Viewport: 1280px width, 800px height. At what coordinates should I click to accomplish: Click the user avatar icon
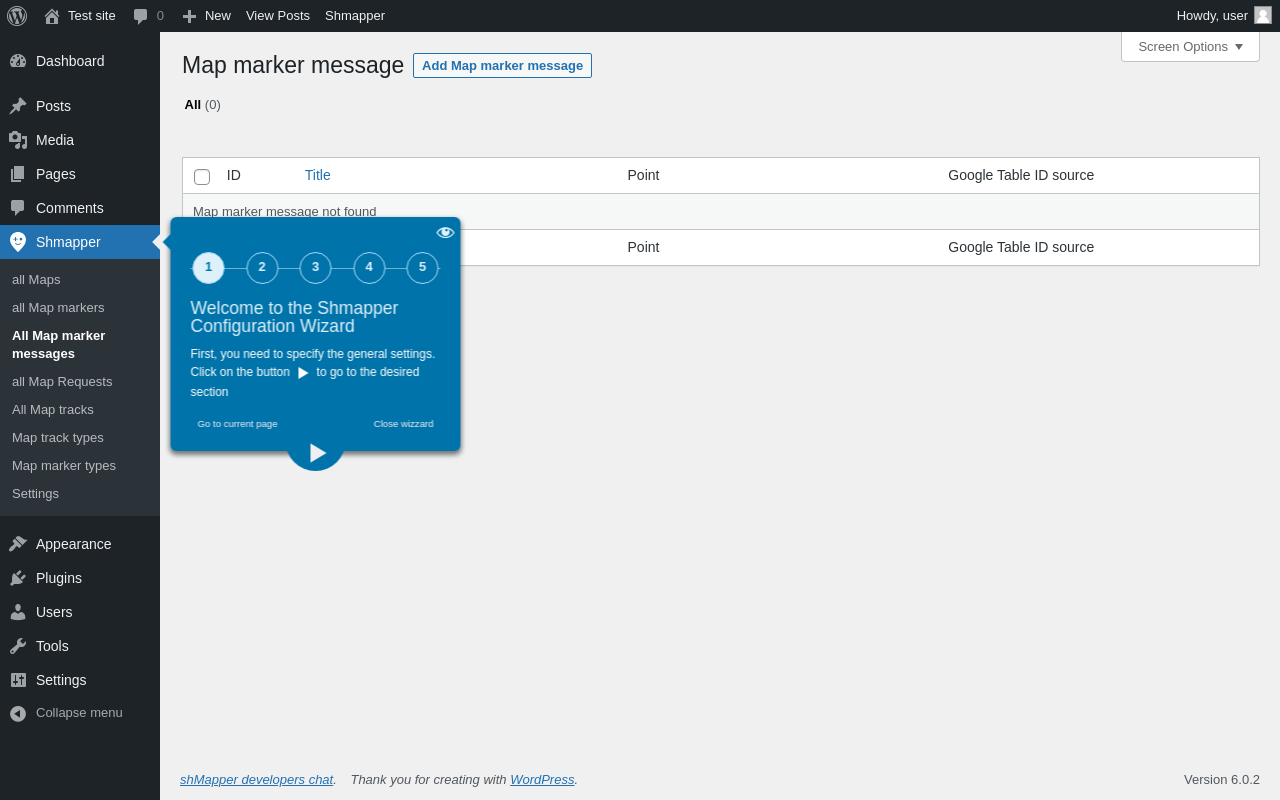click(x=1263, y=15)
